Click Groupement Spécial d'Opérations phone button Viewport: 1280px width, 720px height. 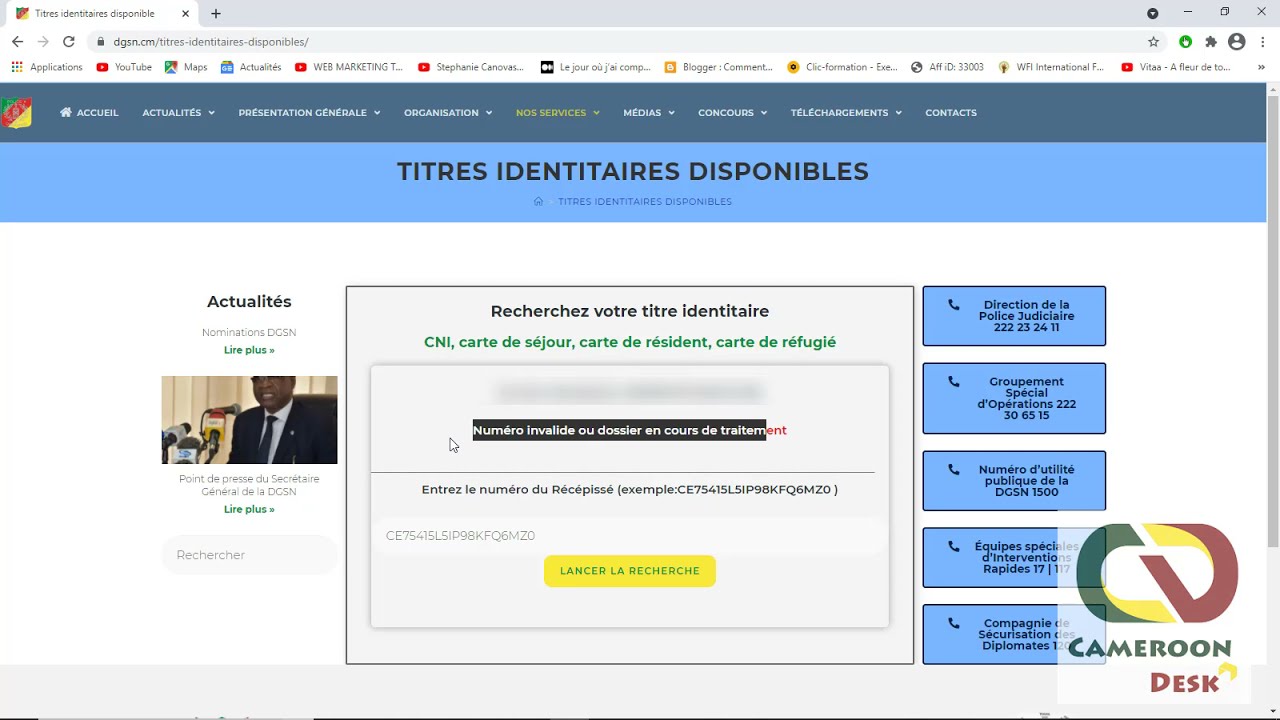click(x=1014, y=398)
